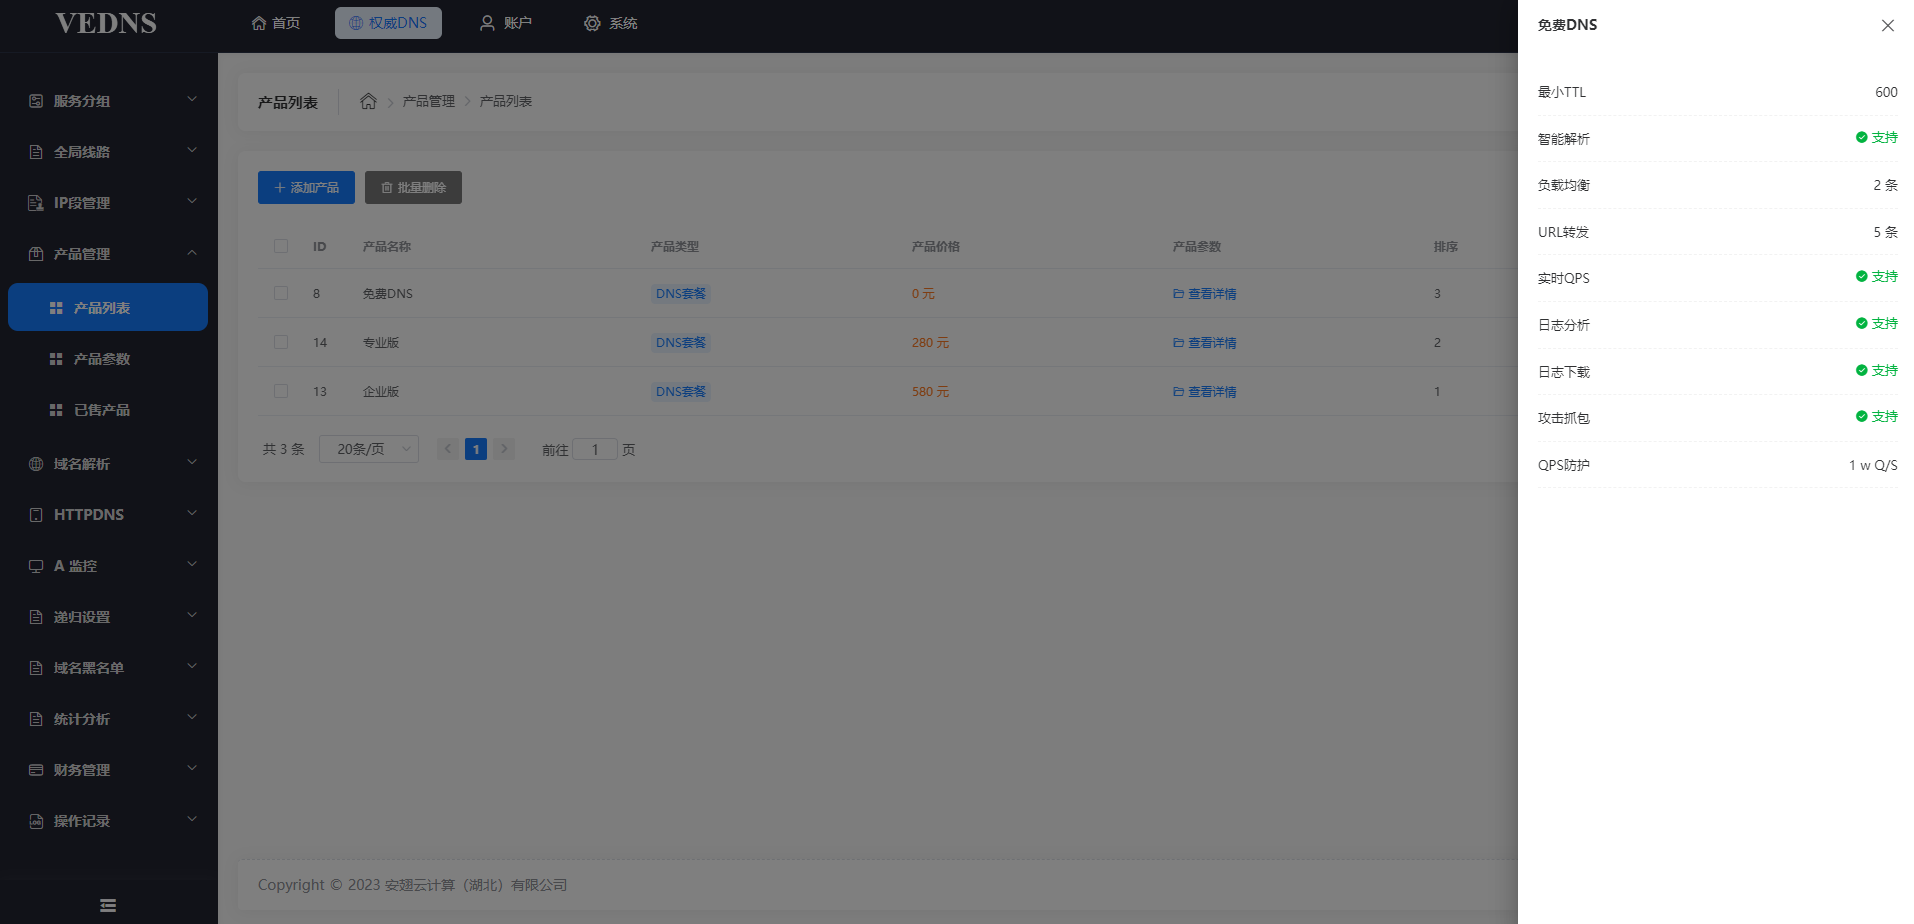Open the 系统 top navigation tab
The width and height of the screenshot is (1914, 924).
[x=611, y=23]
